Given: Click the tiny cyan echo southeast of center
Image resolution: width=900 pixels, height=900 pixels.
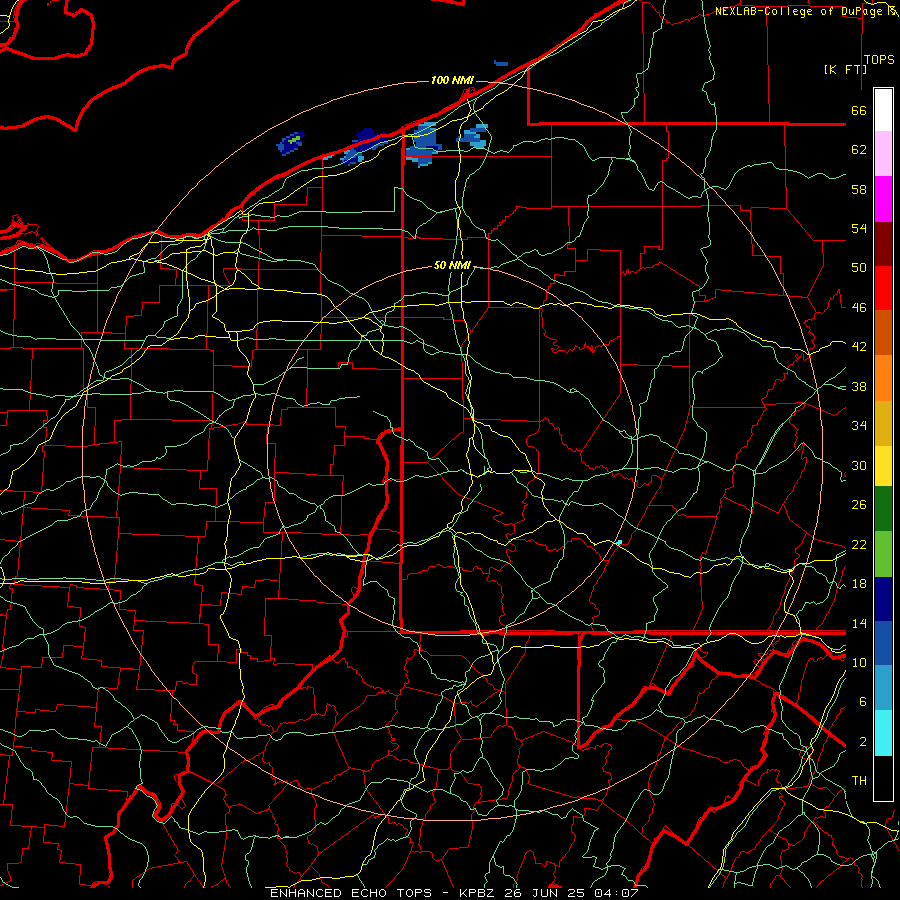Looking at the screenshot, I should (619, 542).
